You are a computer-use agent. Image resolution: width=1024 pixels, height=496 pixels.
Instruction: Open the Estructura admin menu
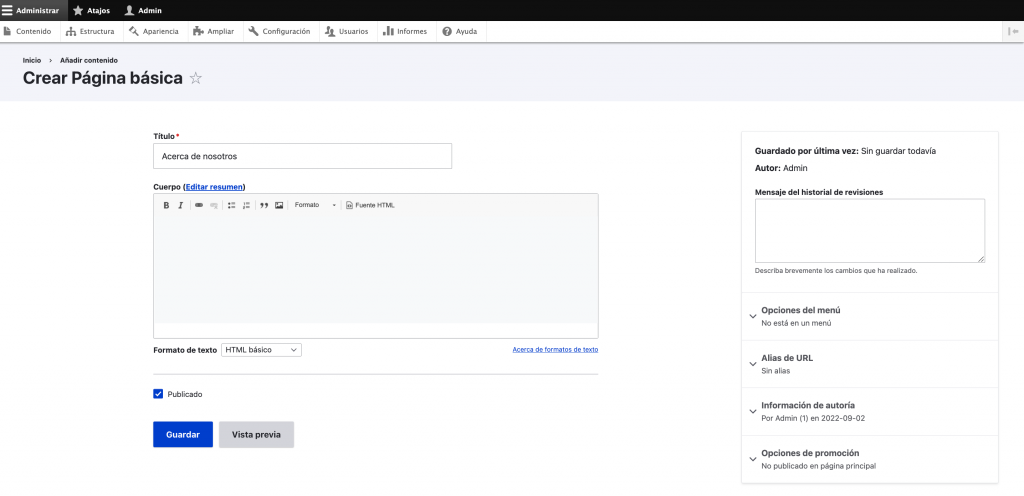click(x=90, y=31)
